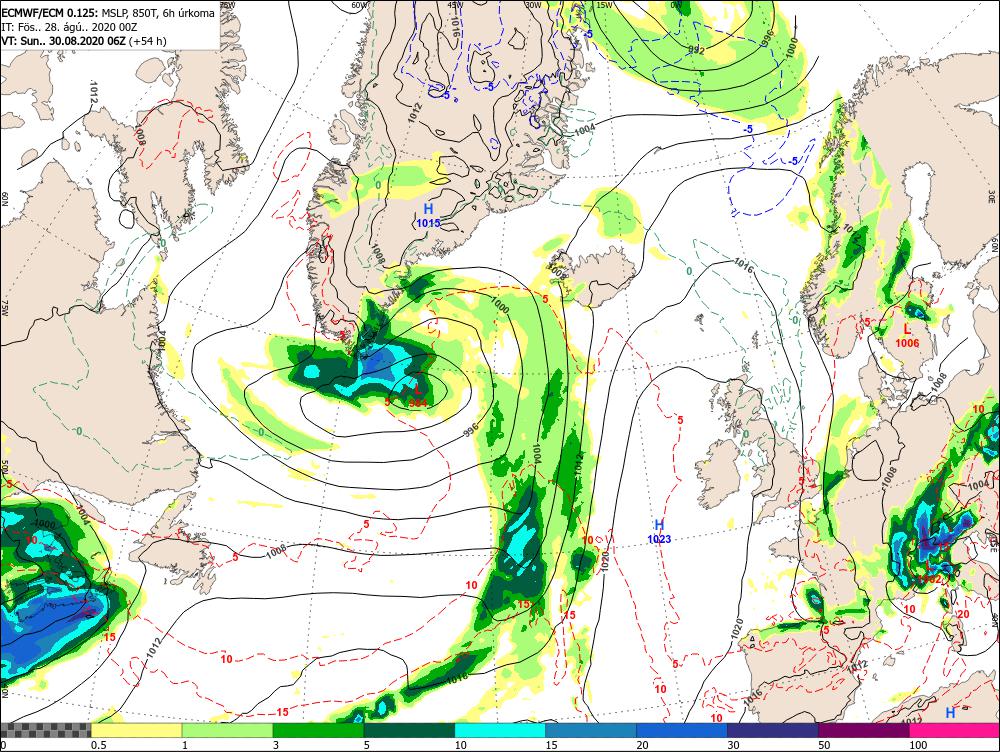Click the '992' isobar label
The height and width of the screenshot is (752, 1000).
(696, 49)
